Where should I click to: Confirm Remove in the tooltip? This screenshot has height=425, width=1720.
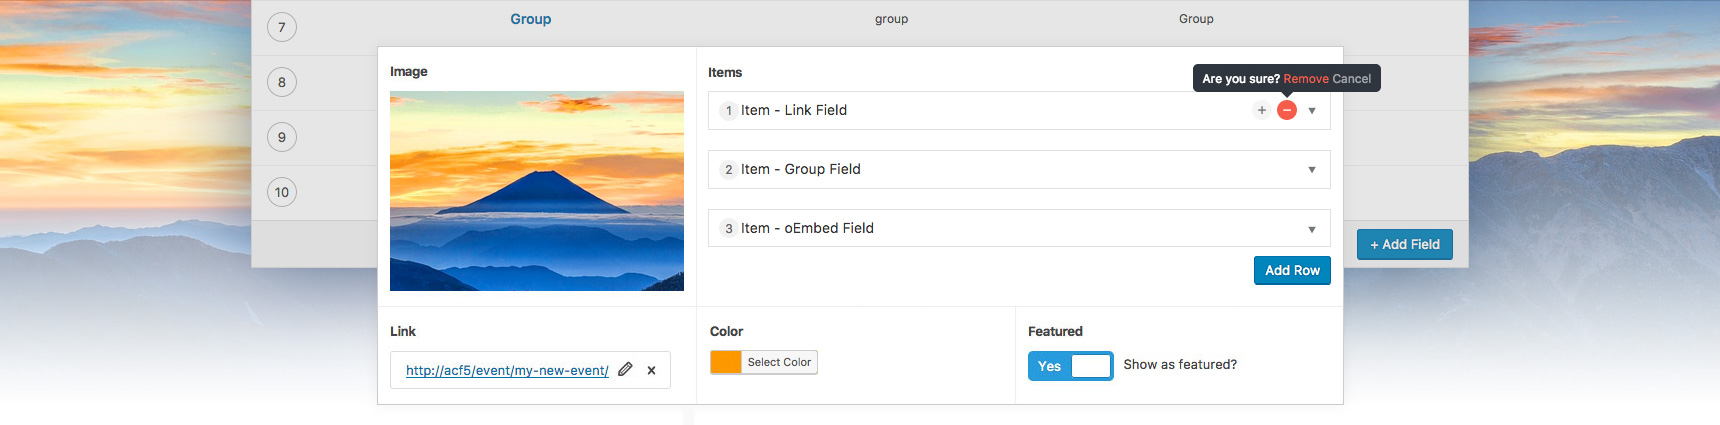point(1306,79)
